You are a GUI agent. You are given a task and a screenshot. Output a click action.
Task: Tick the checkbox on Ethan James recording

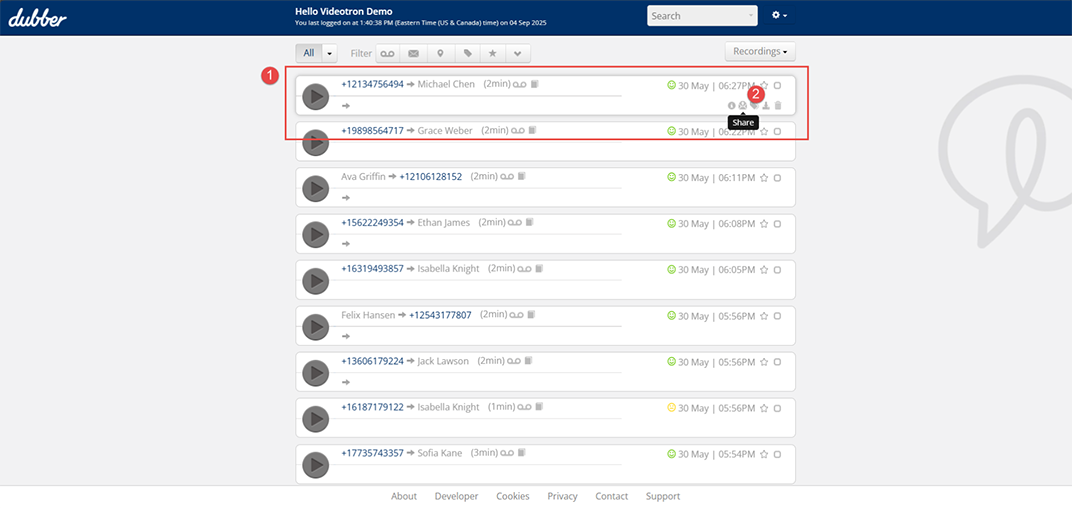click(777, 224)
